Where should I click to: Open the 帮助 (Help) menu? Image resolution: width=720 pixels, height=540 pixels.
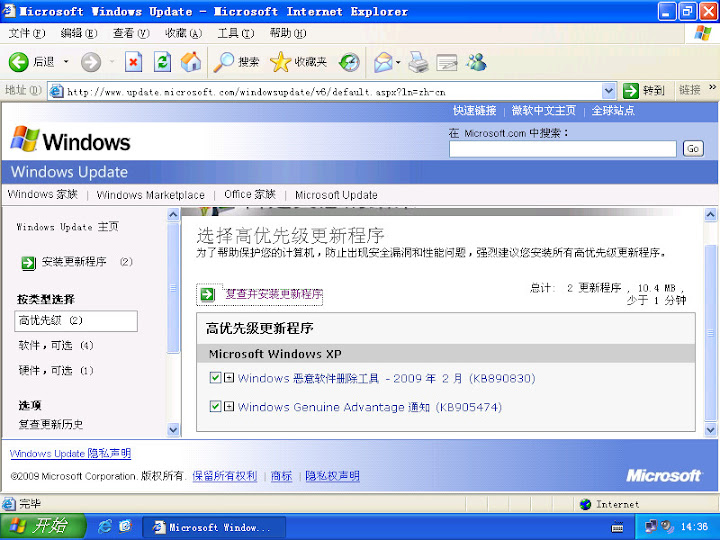point(288,33)
